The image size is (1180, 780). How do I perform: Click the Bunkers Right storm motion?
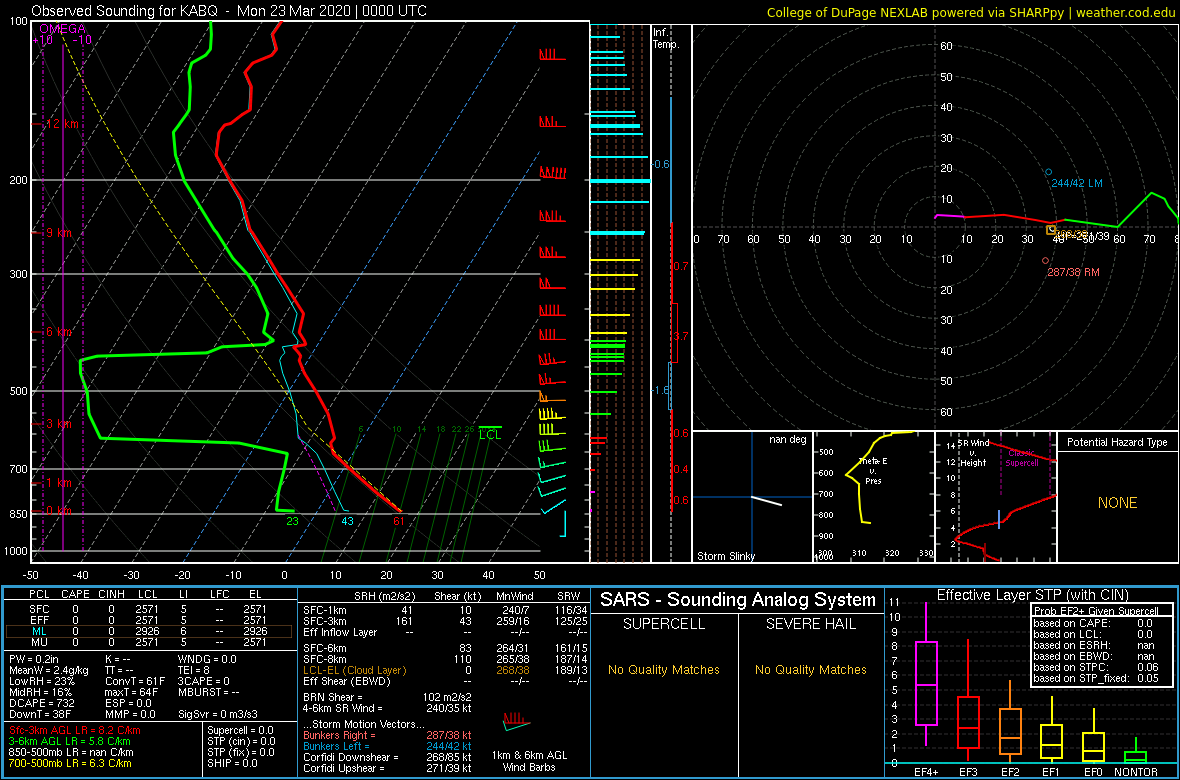pyautogui.click(x=387, y=734)
